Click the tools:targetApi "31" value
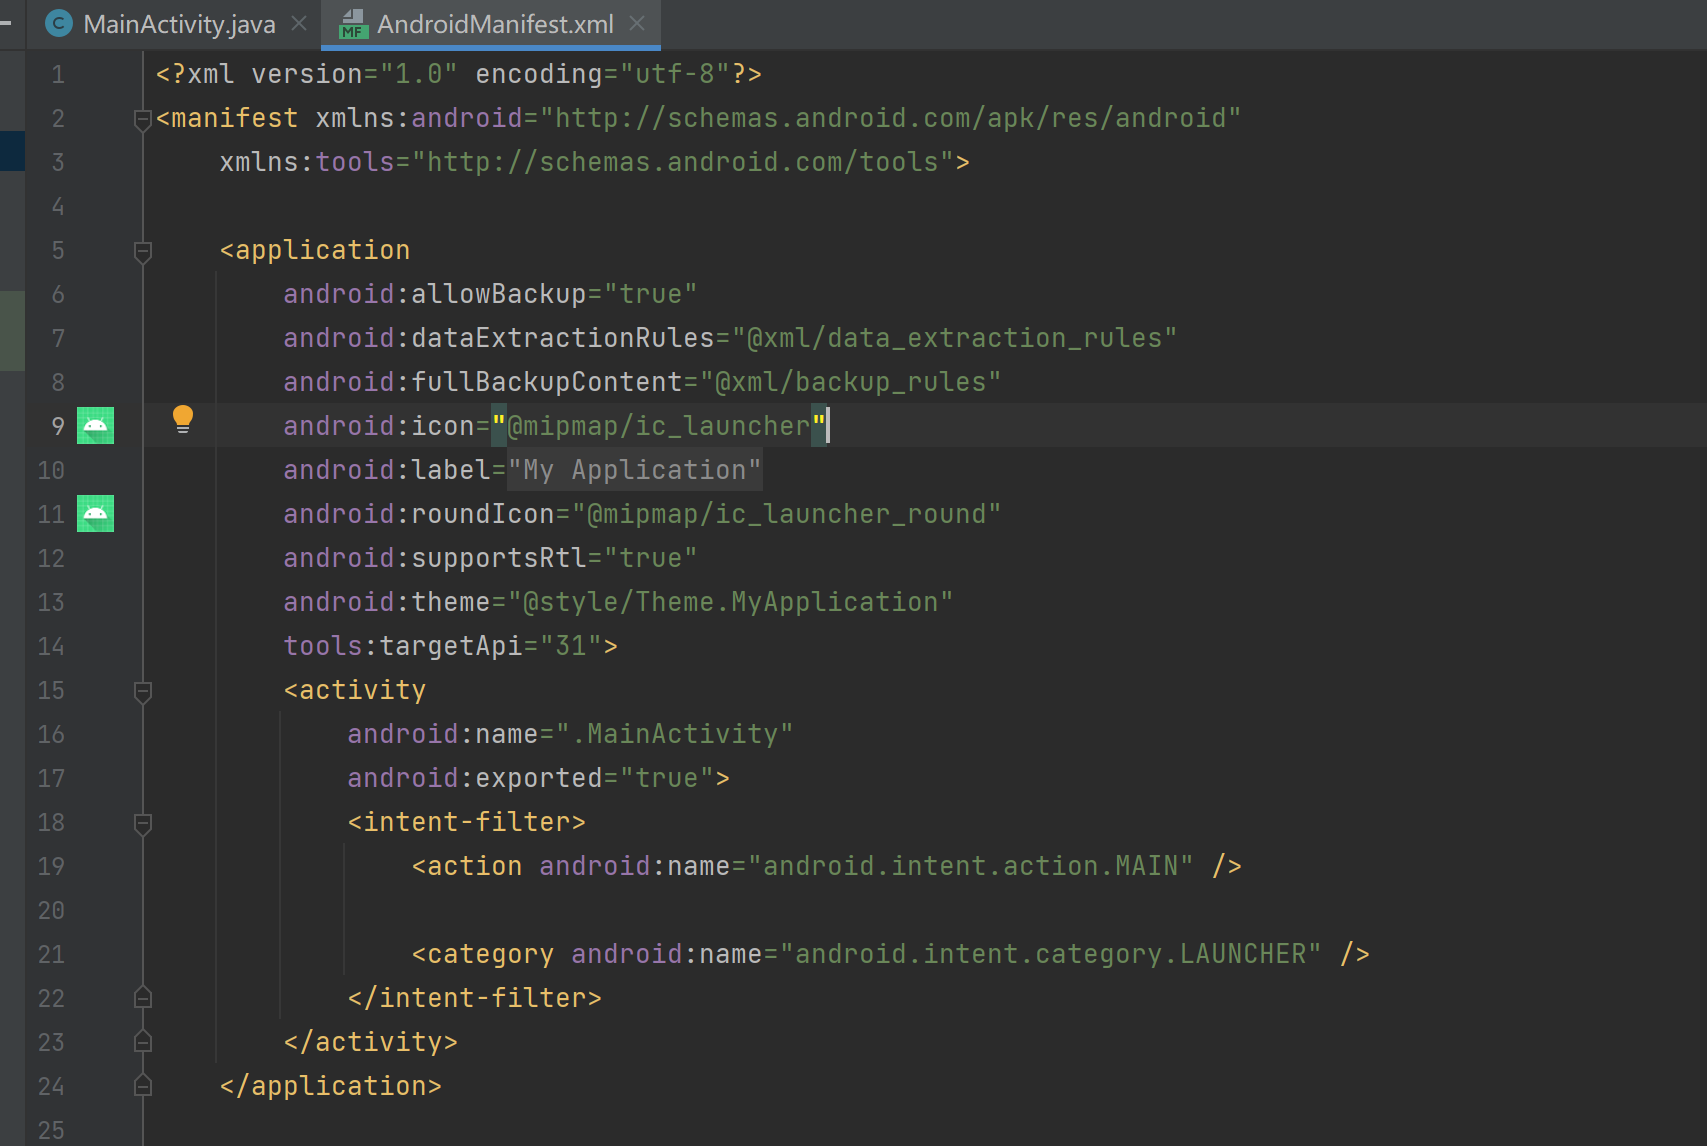The height and width of the screenshot is (1146, 1707). coord(572,646)
